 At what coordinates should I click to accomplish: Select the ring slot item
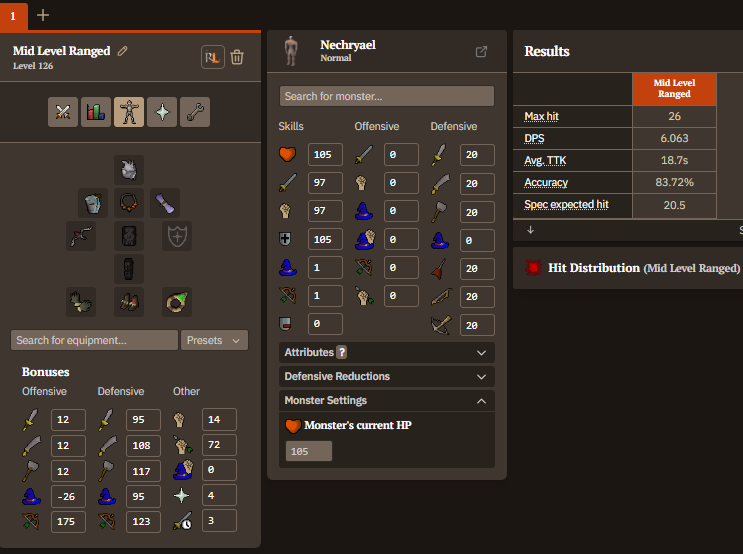pos(176,301)
